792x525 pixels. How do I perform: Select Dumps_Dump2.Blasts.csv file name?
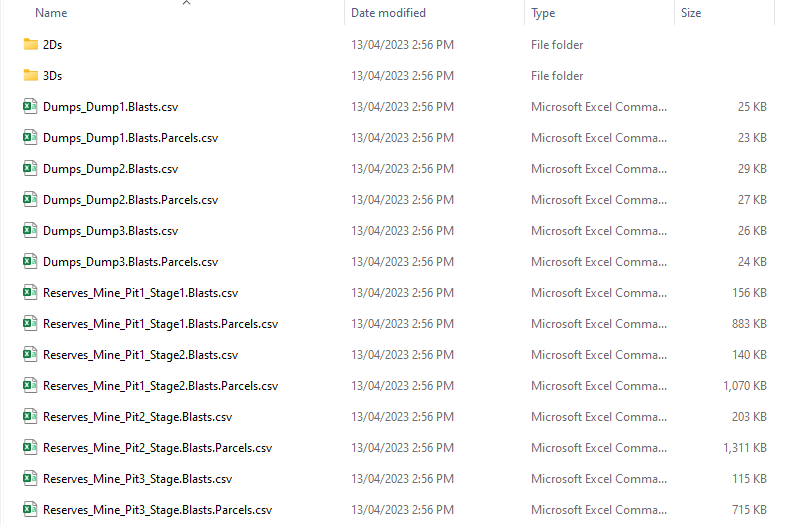click(x=110, y=169)
